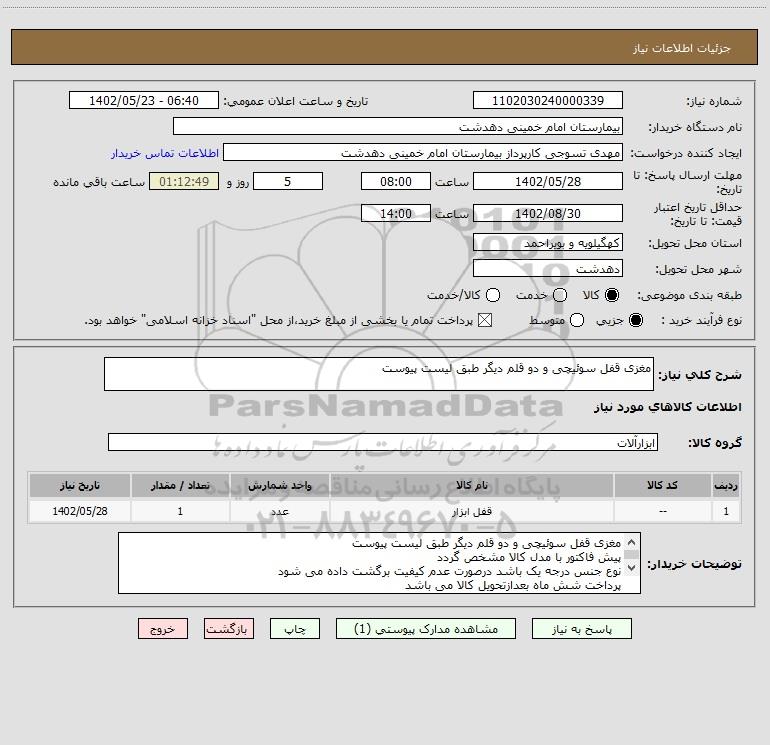
Task: Select the کالا radio button
Action: [611, 295]
